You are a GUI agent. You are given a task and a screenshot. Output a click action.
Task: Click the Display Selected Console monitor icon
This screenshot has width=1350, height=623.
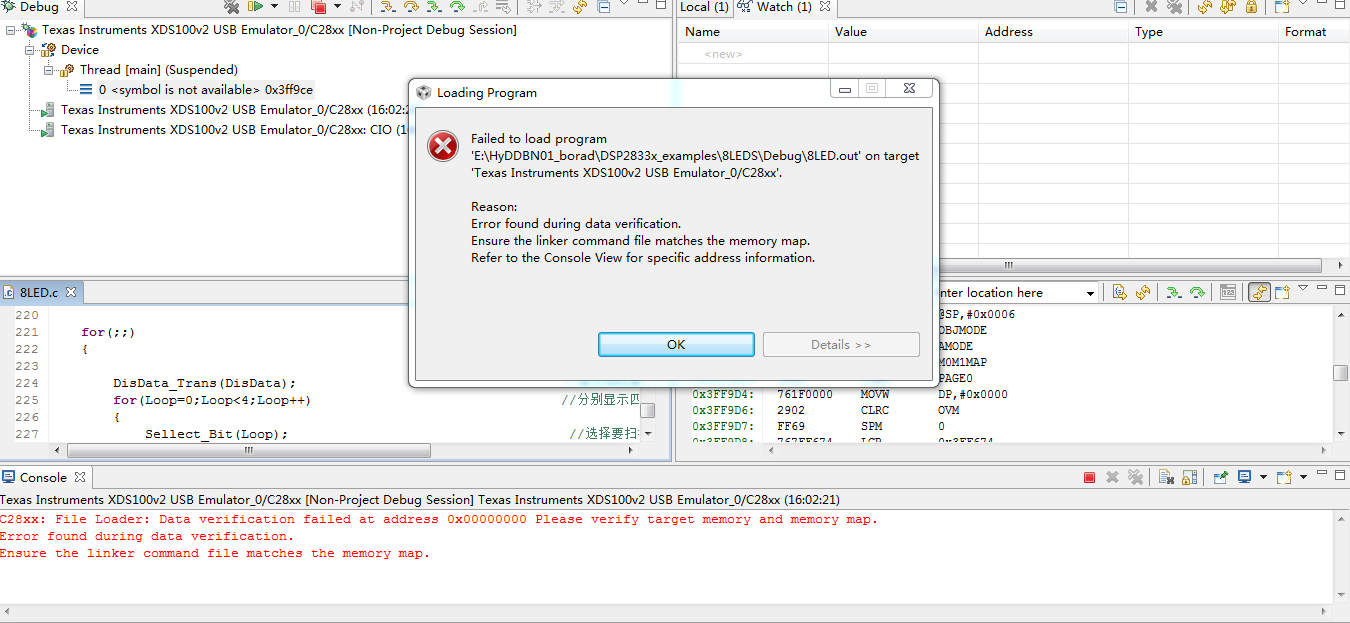tap(1245, 476)
